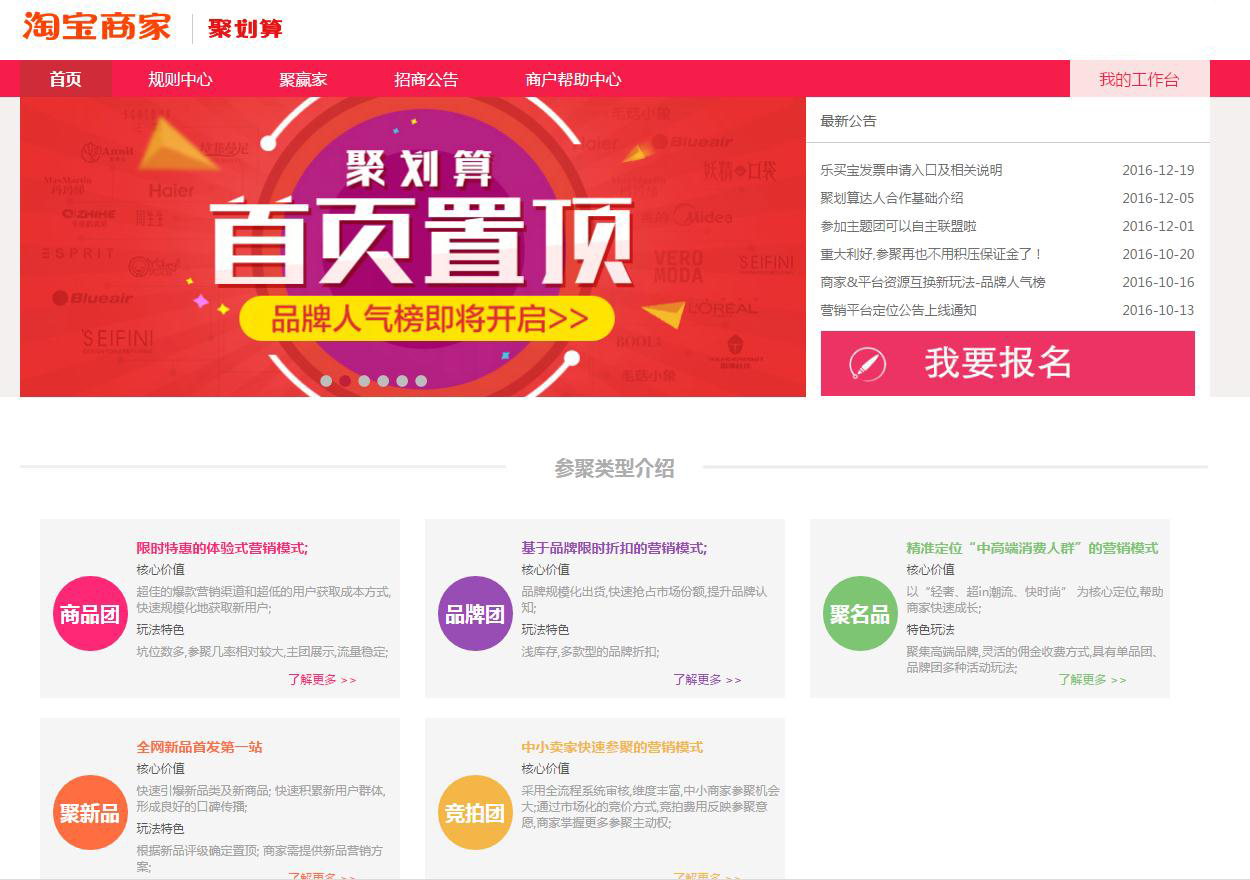The width and height of the screenshot is (1250, 880).
Task: Select the yellow 竞拍团 circular icon
Action: click(x=475, y=813)
